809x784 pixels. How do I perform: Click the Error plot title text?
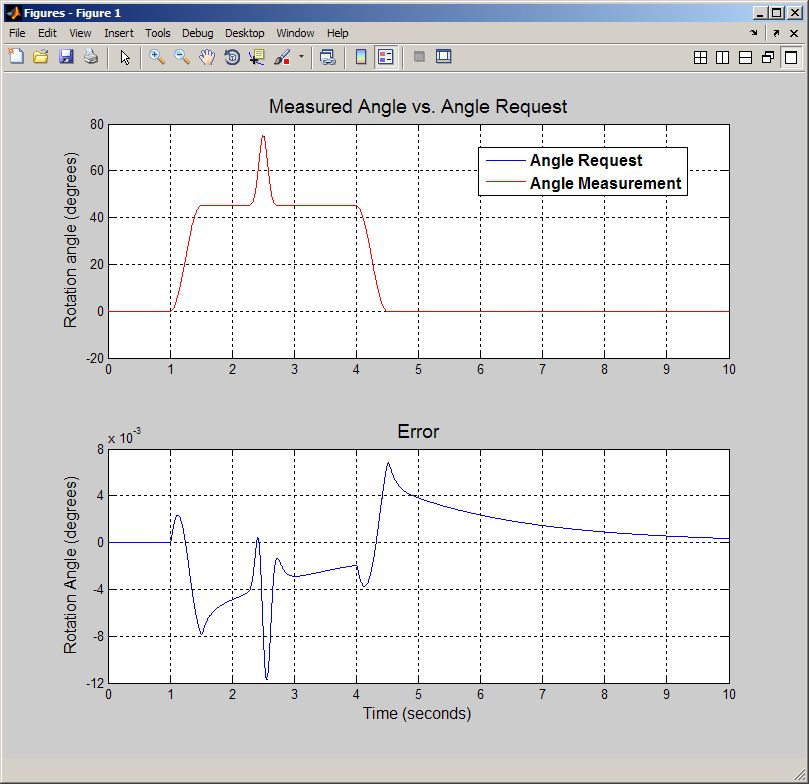[418, 432]
